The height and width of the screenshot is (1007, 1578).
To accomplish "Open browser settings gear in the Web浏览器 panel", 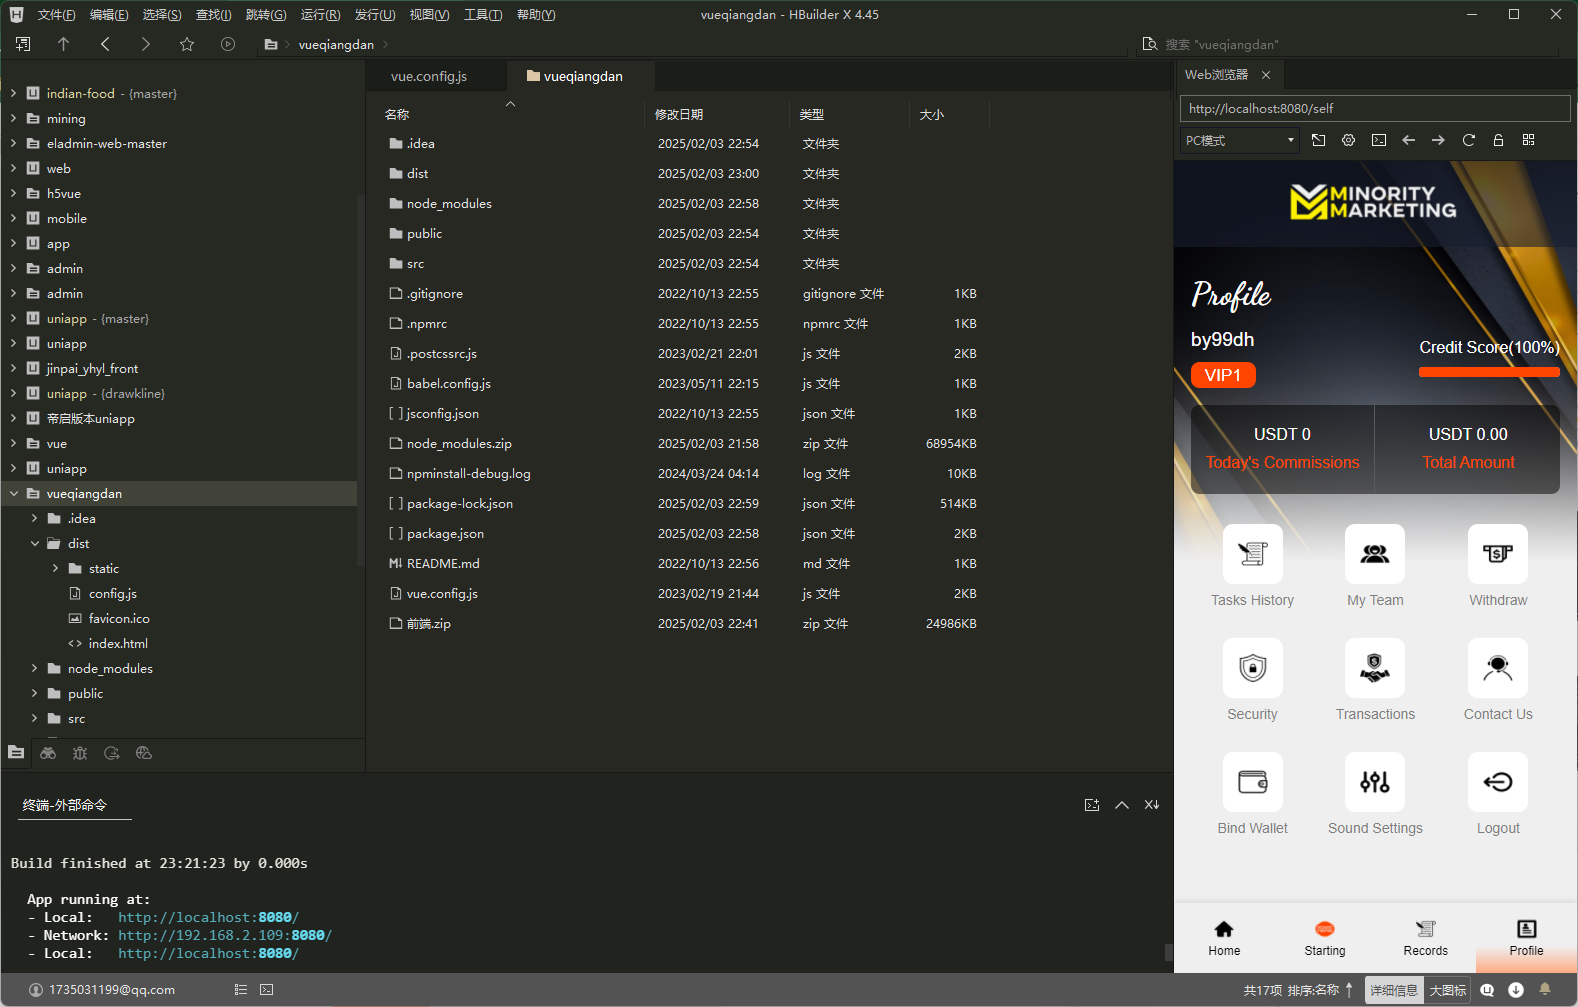I will [x=1348, y=140].
